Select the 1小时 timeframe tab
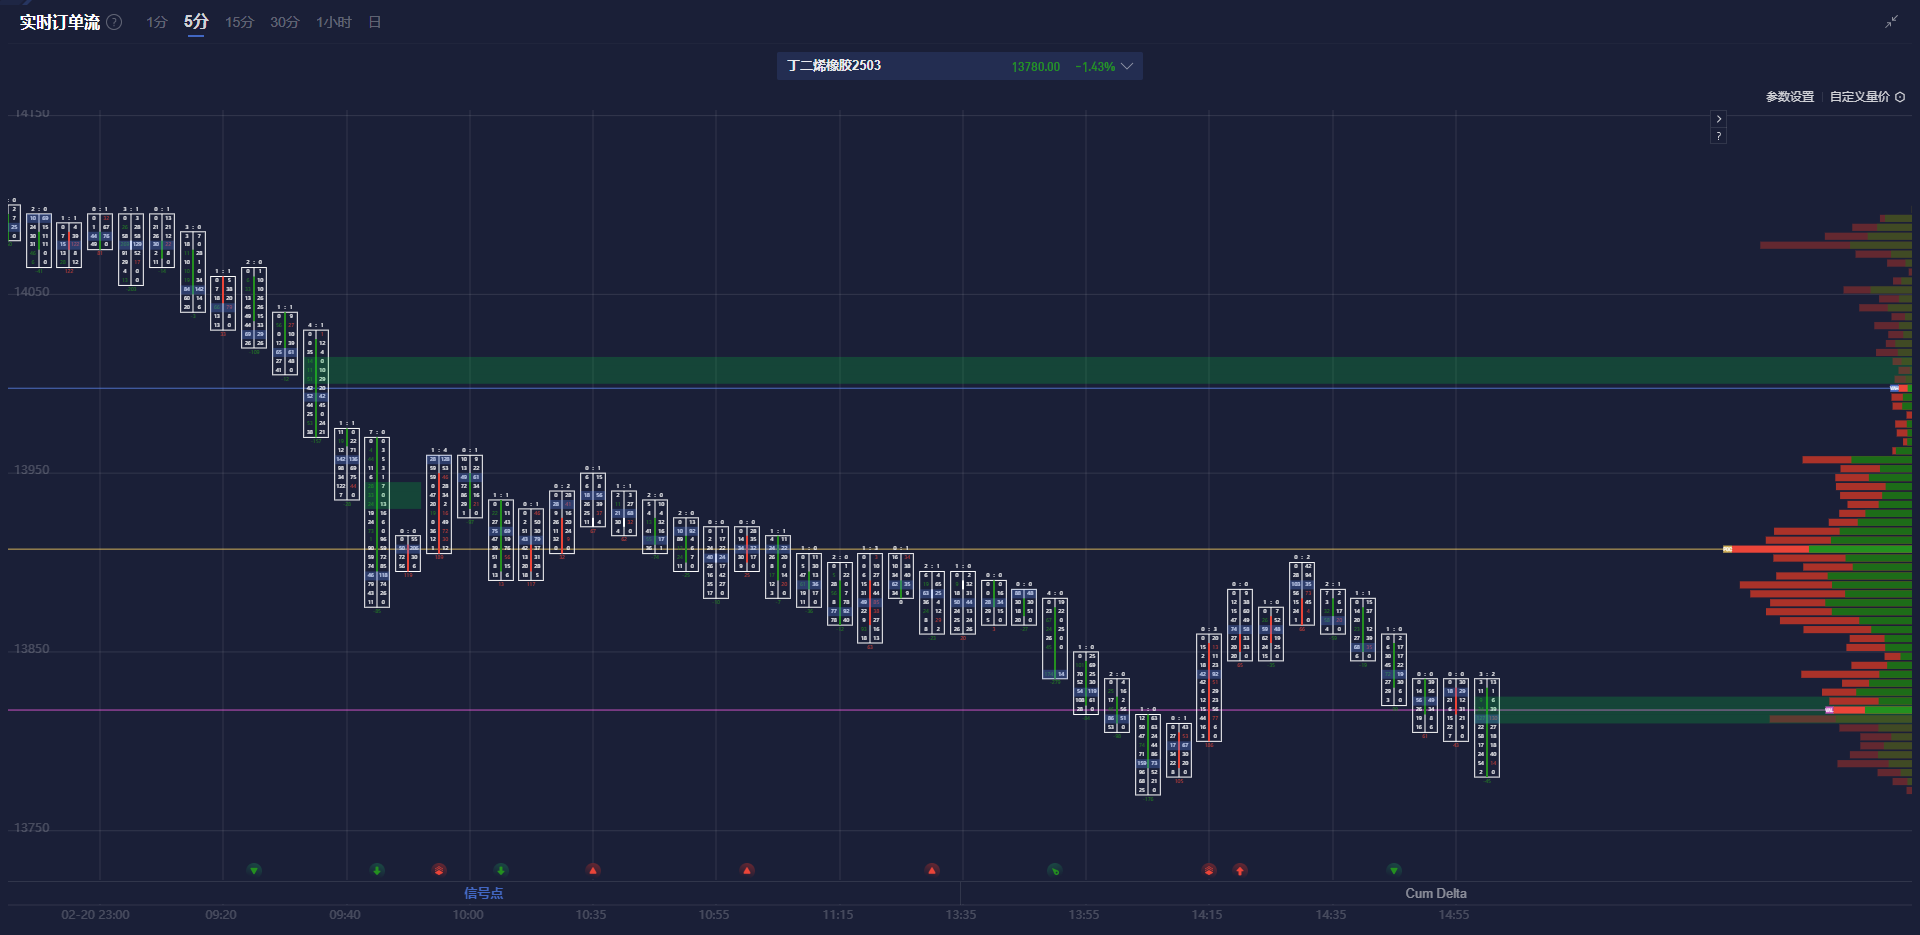 coord(333,22)
